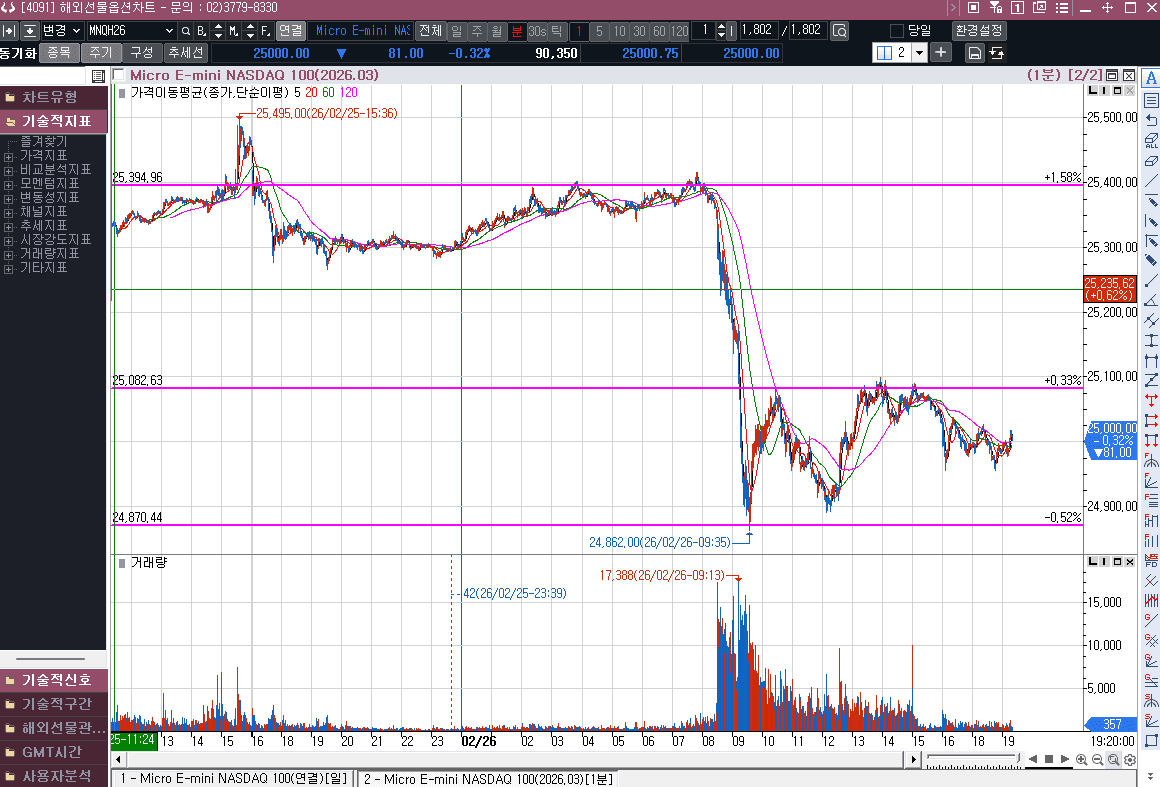This screenshot has height=787, width=1160.
Task: Click the symbol search magnifier icon
Action: click(x=186, y=31)
